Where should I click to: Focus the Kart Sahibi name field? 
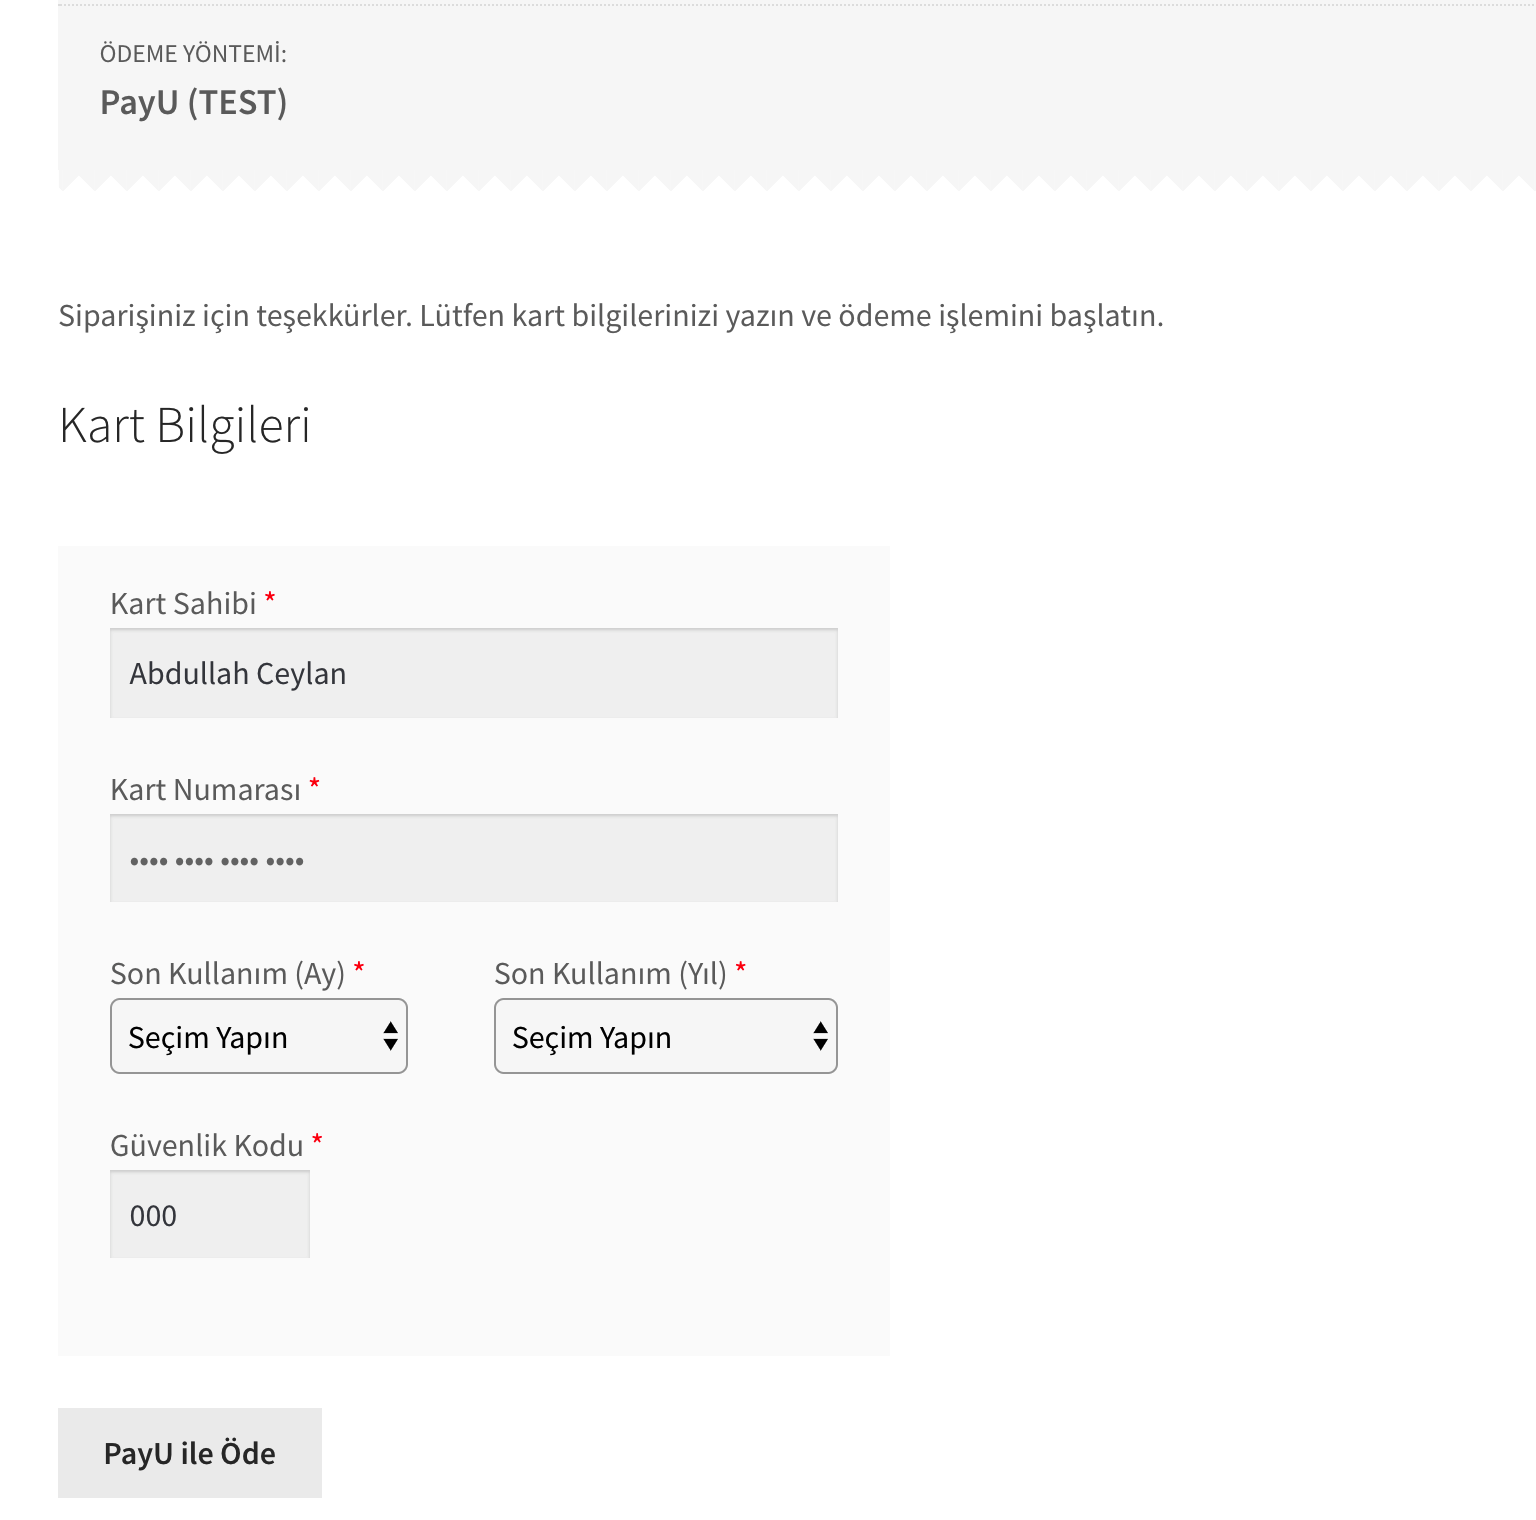coord(473,673)
